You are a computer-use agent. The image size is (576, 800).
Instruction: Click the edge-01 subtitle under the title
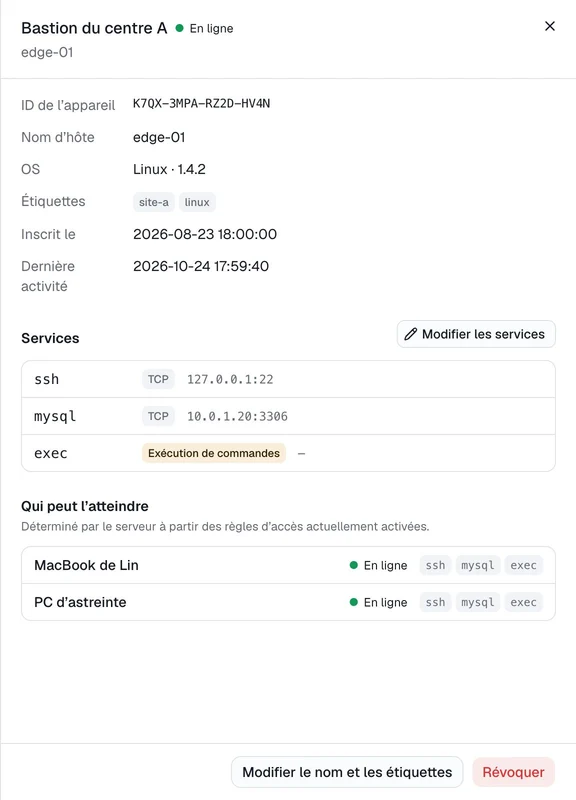click(47, 53)
